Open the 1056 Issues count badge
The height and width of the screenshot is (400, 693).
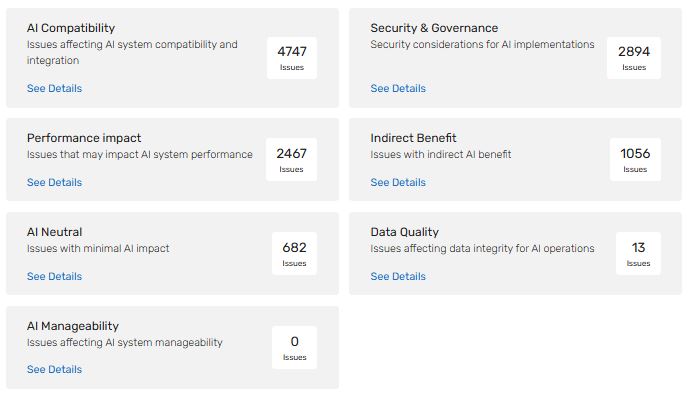[635, 159]
